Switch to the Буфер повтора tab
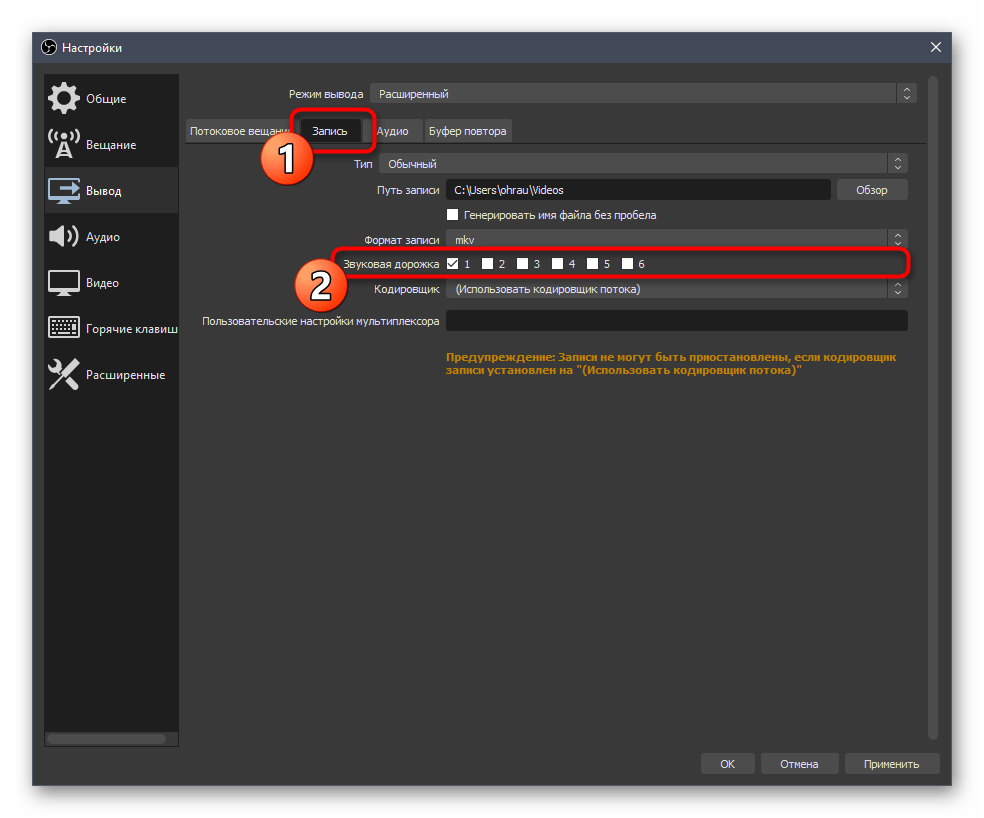Screen dimensions: 984x818 pyautogui.click(x=467, y=131)
